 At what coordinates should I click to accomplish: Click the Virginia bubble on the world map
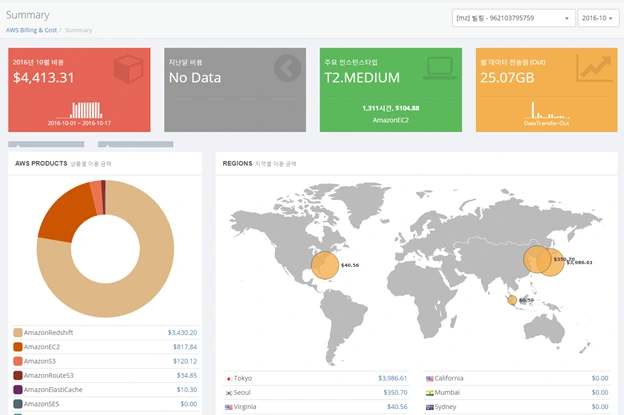[325, 265]
